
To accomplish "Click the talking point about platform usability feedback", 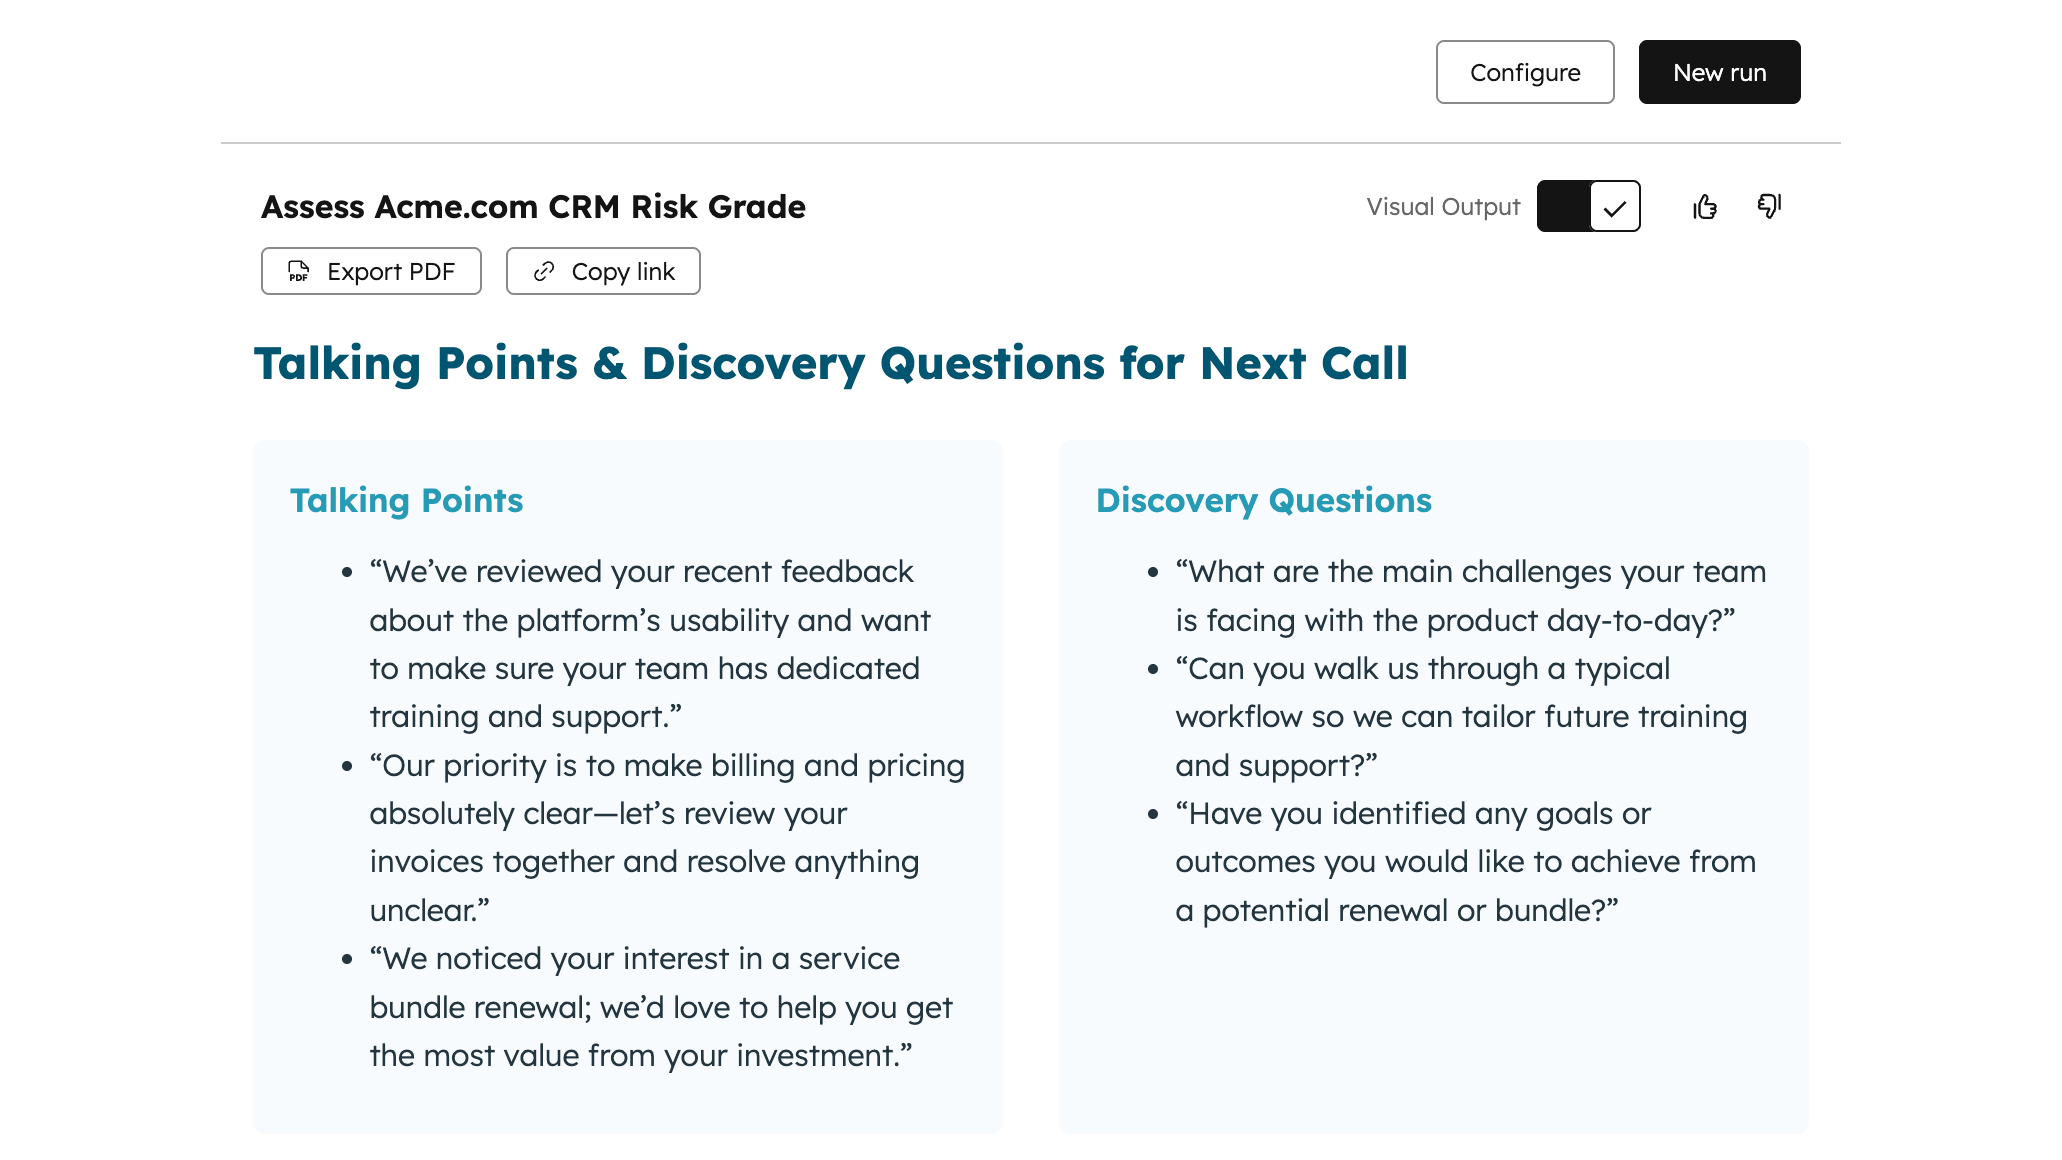I will click(x=649, y=644).
